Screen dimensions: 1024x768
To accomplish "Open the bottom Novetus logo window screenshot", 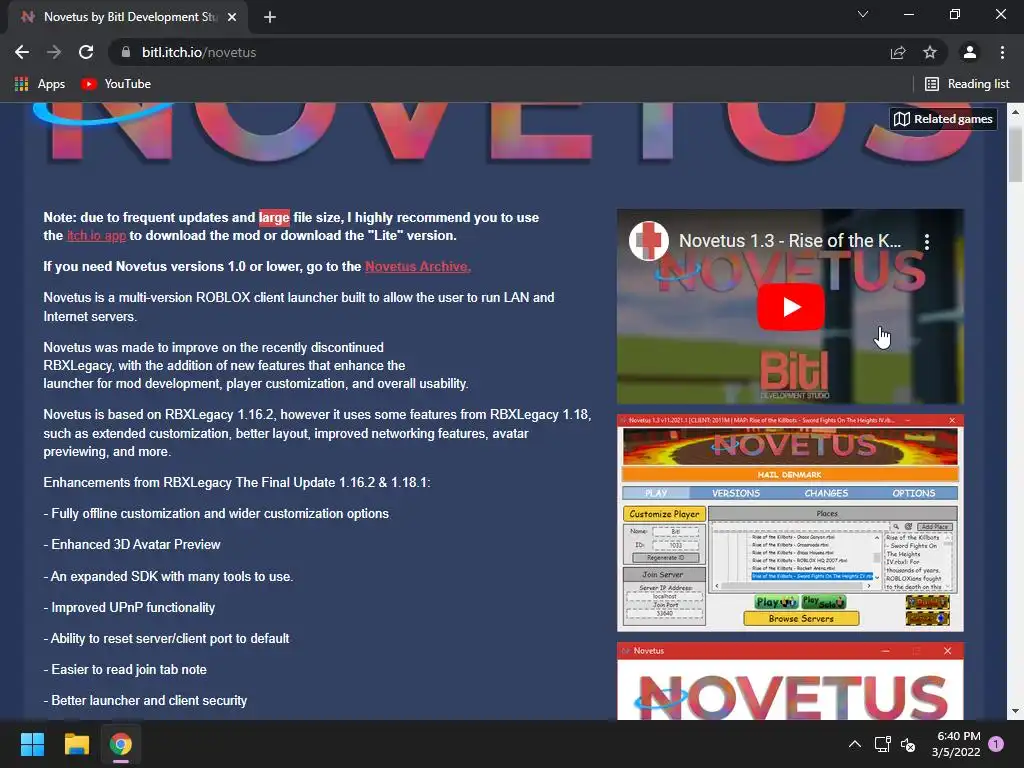I will [x=790, y=681].
